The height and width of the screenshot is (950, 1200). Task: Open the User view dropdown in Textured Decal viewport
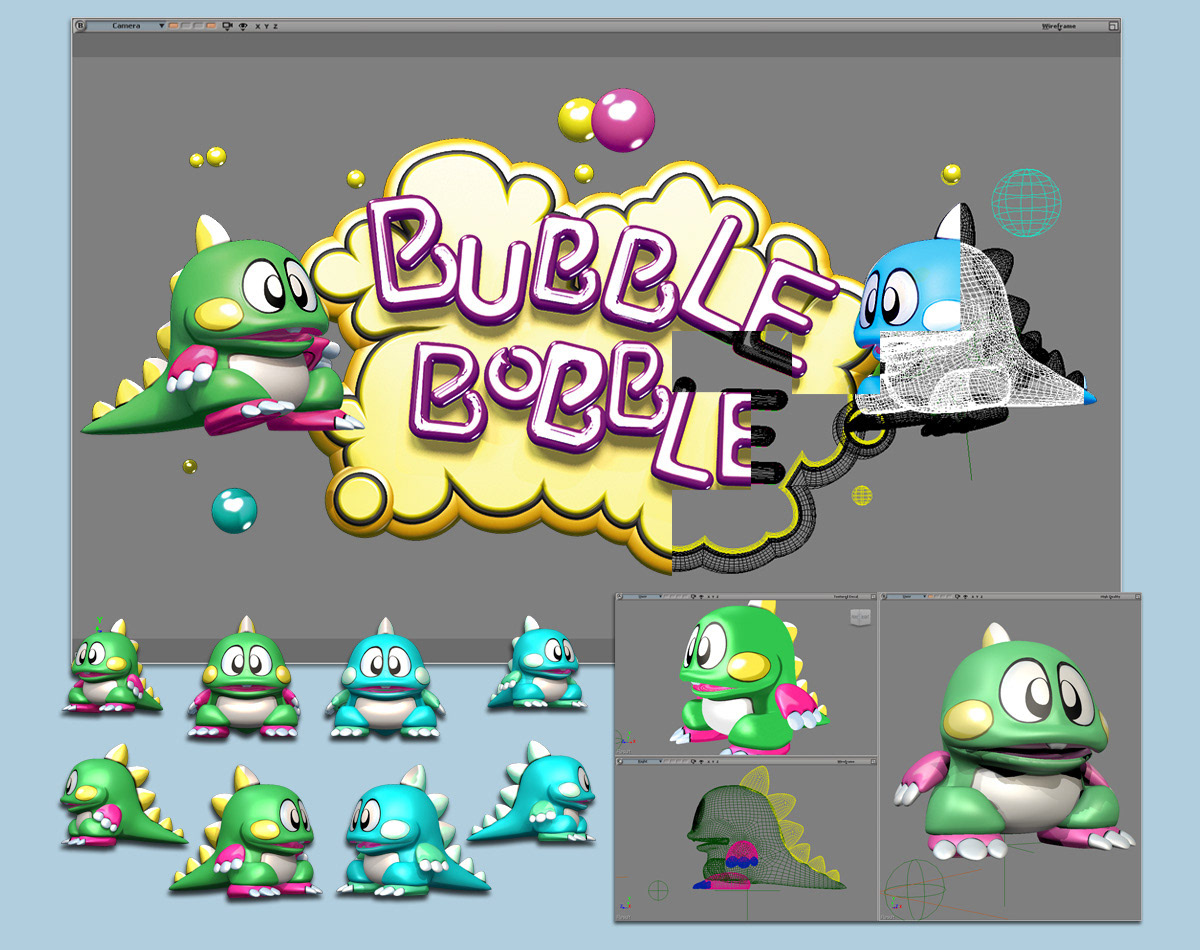coord(642,596)
